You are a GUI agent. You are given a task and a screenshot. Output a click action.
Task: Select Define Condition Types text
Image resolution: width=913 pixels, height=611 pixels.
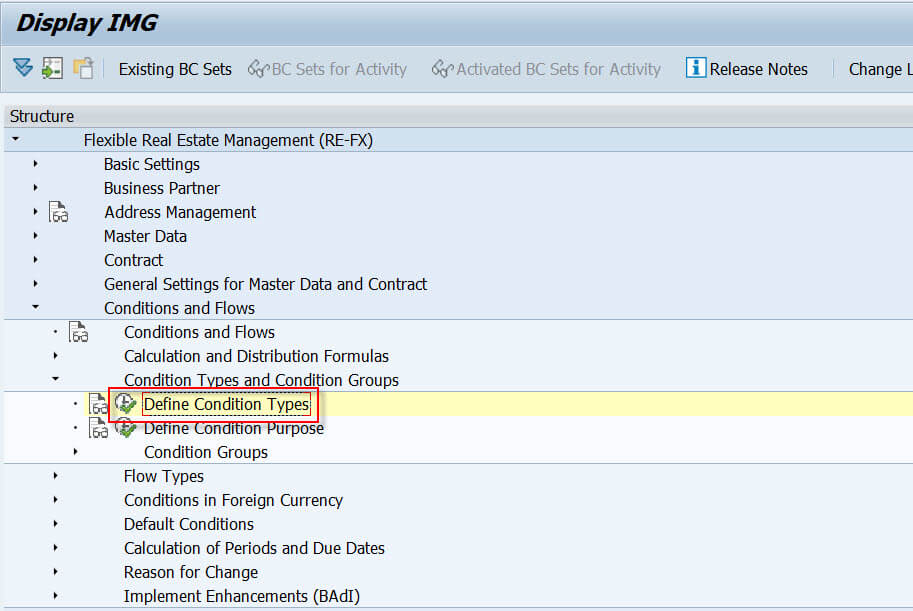[227, 404]
